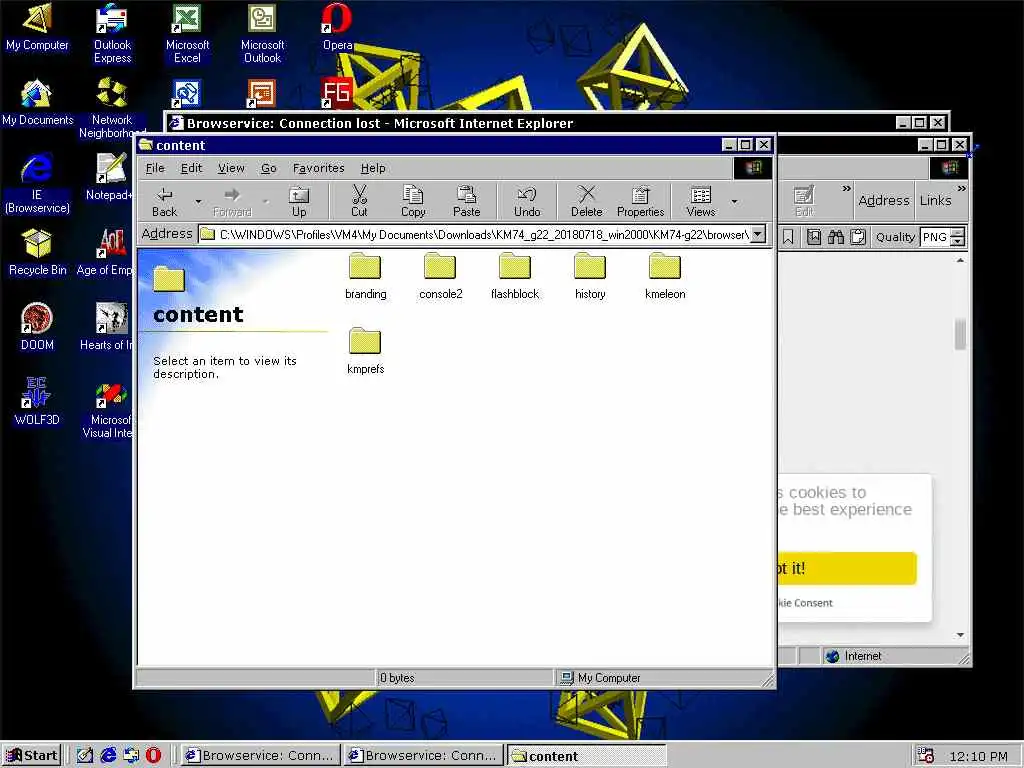
Task: Open the Edit menu
Action: (191, 168)
